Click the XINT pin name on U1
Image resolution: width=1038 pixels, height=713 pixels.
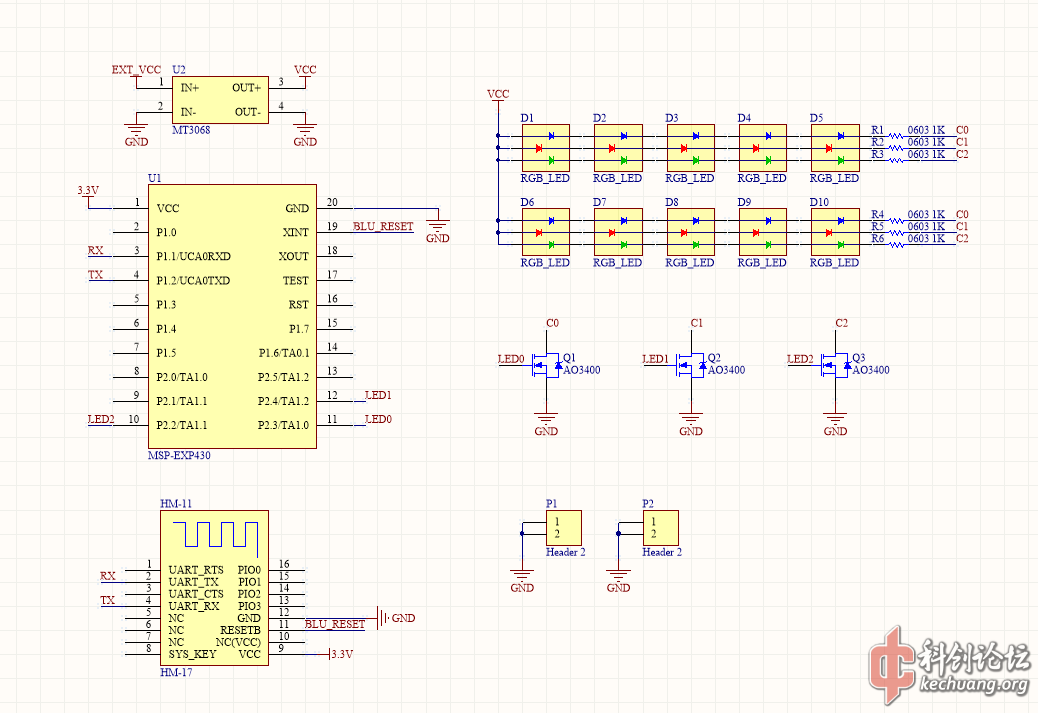click(x=295, y=232)
